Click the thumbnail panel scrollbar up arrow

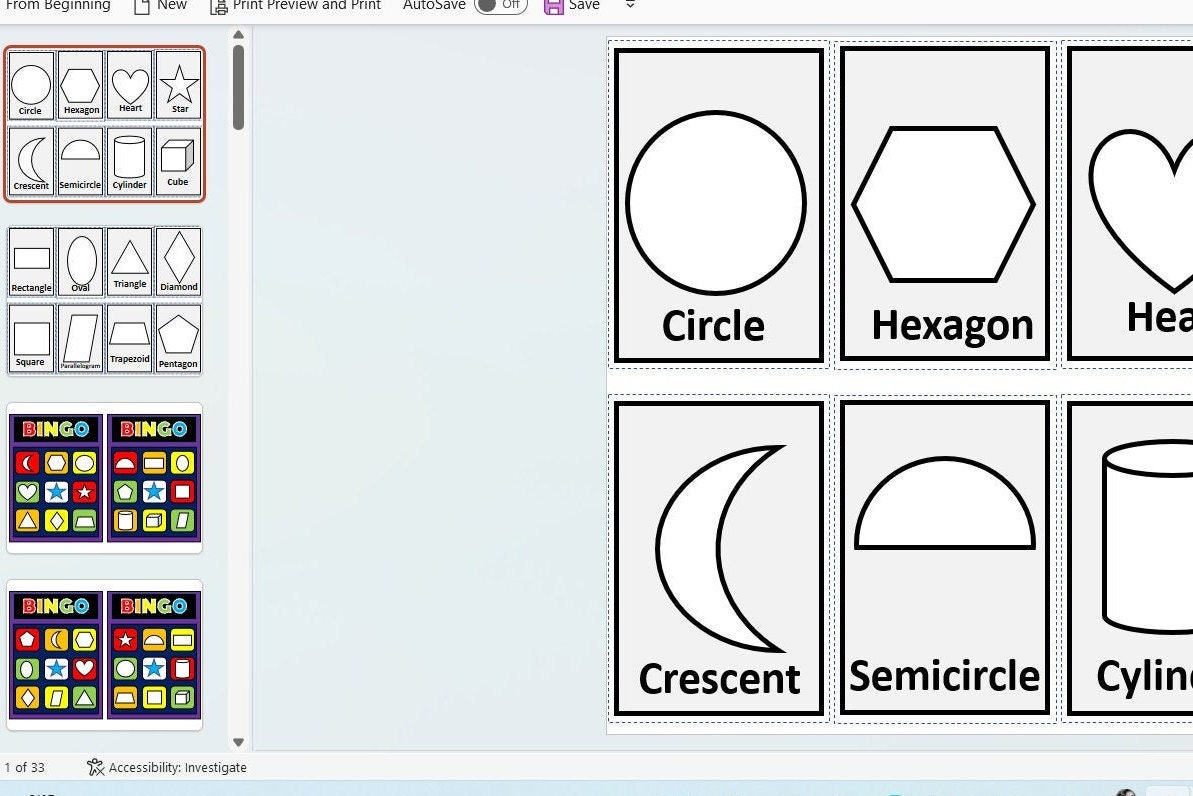tap(238, 35)
